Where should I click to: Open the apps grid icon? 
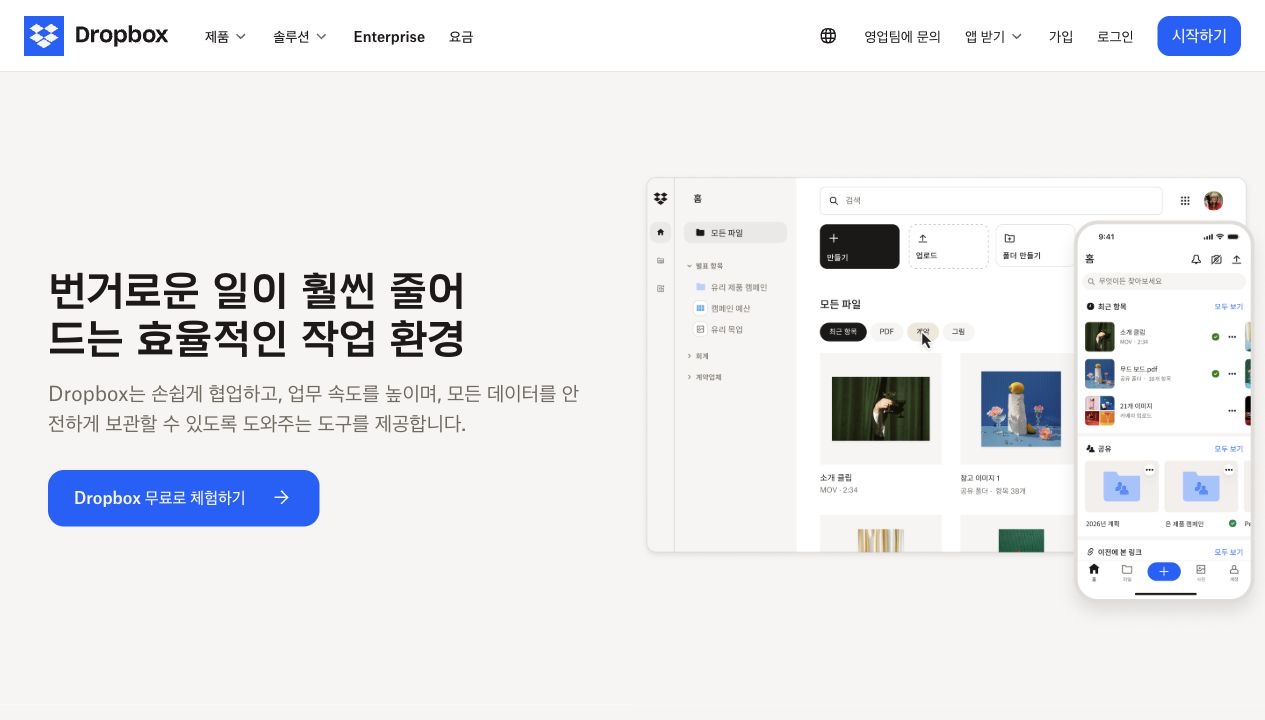click(x=1185, y=200)
